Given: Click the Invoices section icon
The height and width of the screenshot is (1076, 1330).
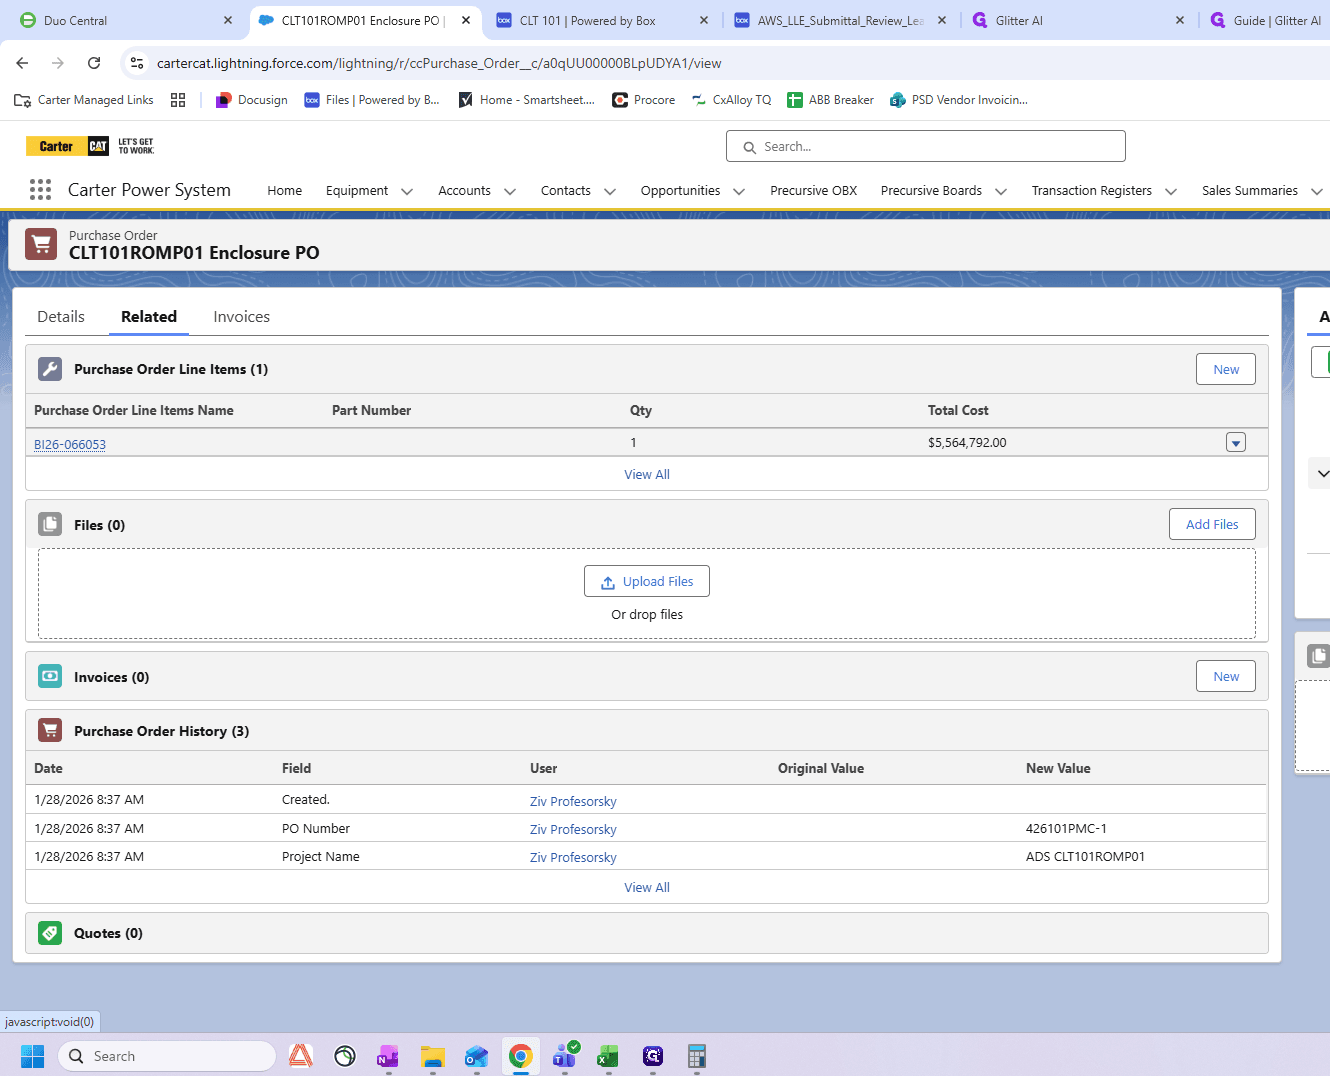Looking at the screenshot, I should pos(50,676).
